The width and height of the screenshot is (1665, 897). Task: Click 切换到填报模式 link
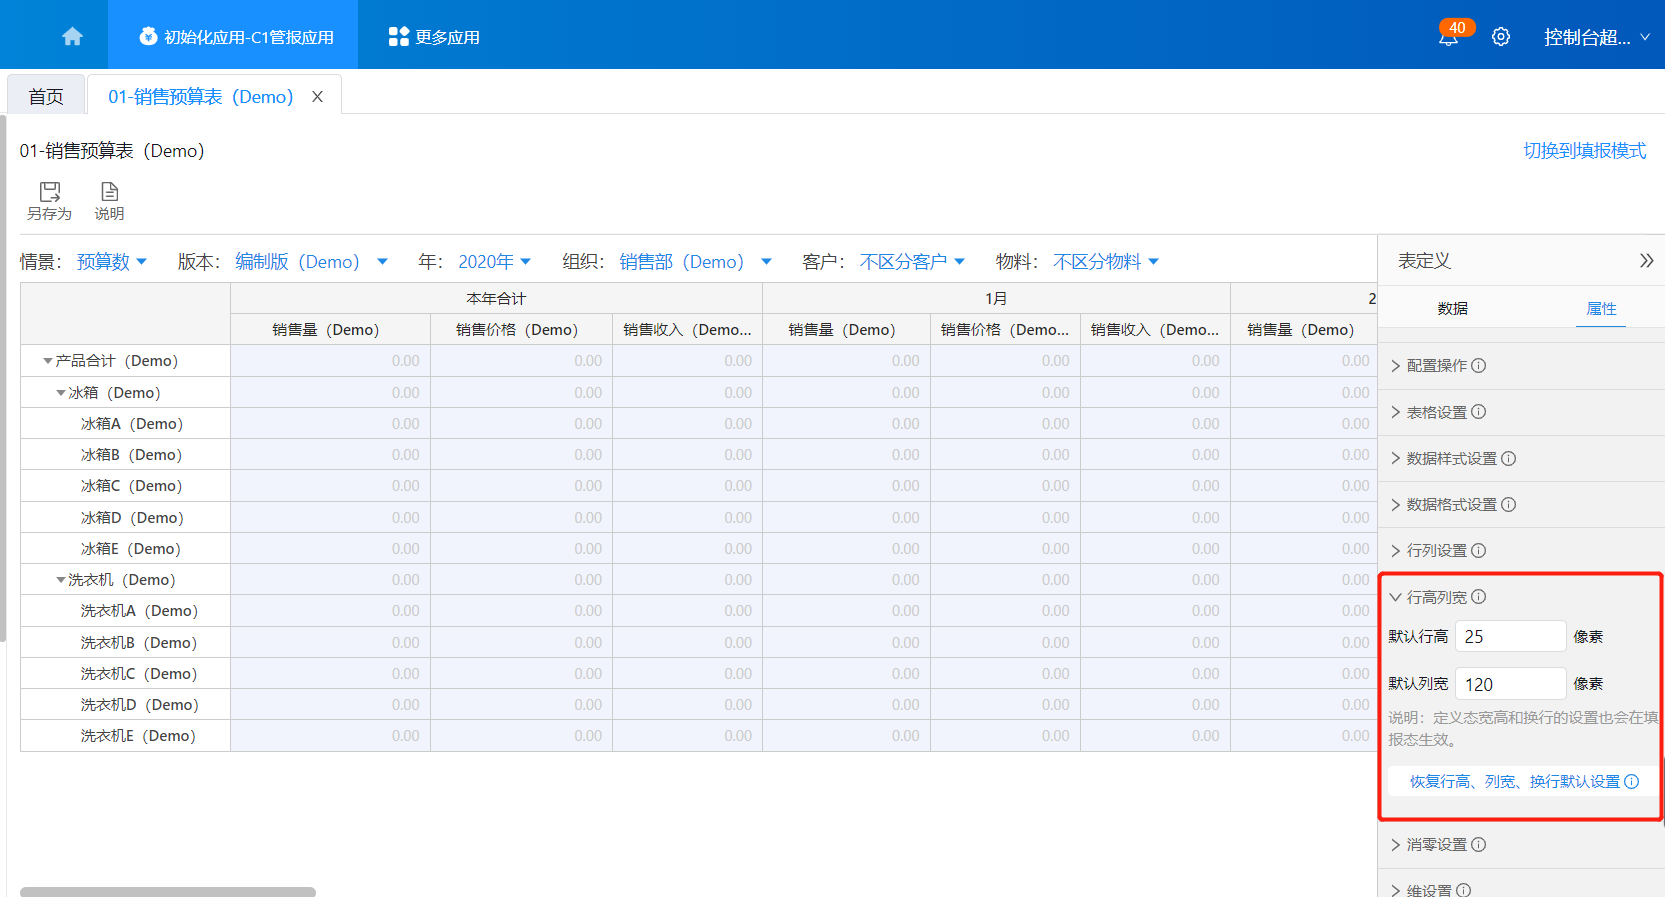(1584, 151)
